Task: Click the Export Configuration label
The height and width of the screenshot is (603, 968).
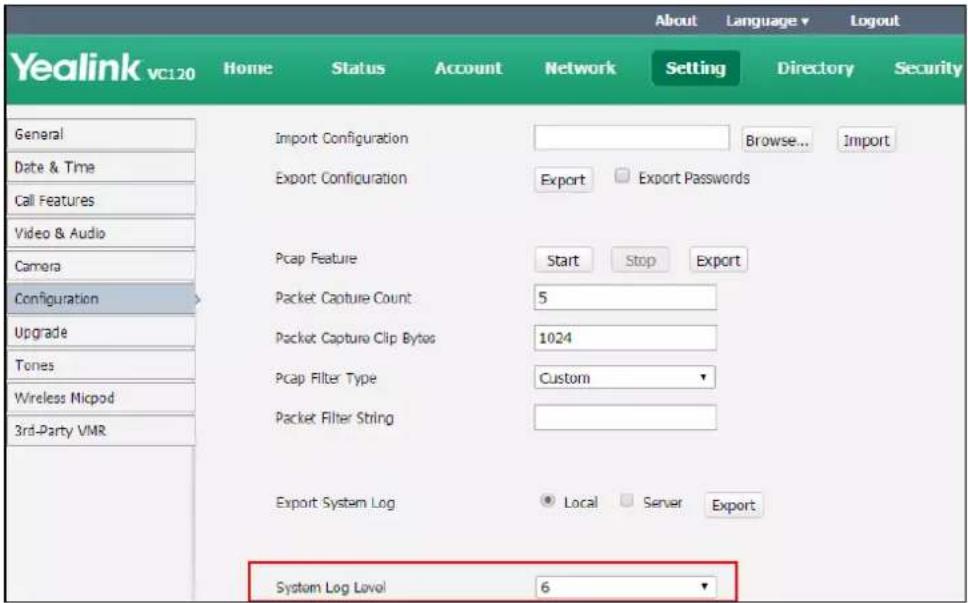Action: pyautogui.click(x=341, y=178)
